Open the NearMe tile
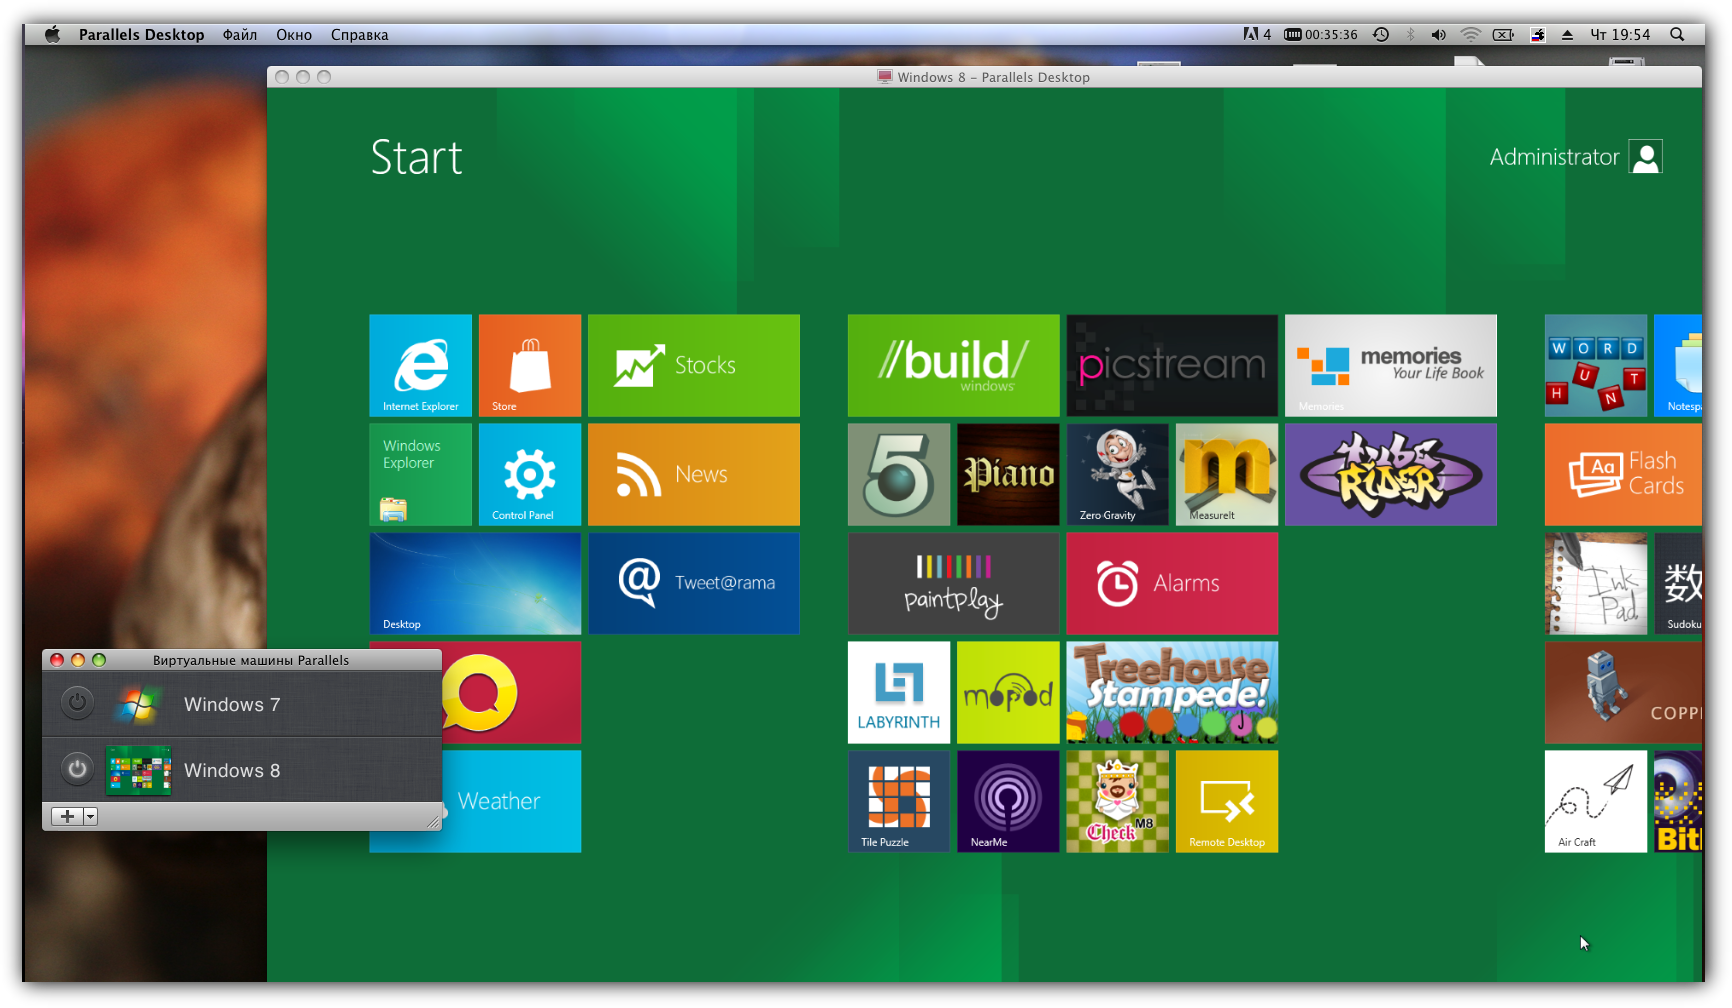Screen dimensions: 1732x1008 [x=1008, y=801]
